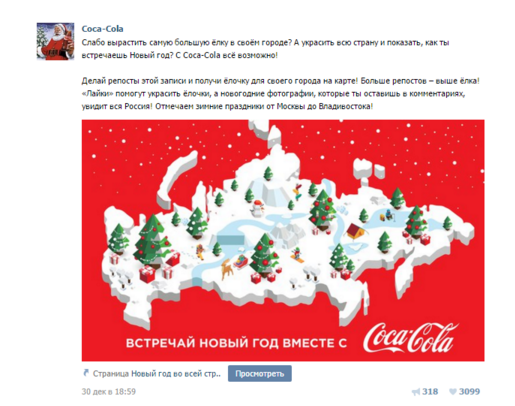Open the Страница Новый год во всей стр.. link

point(157,374)
